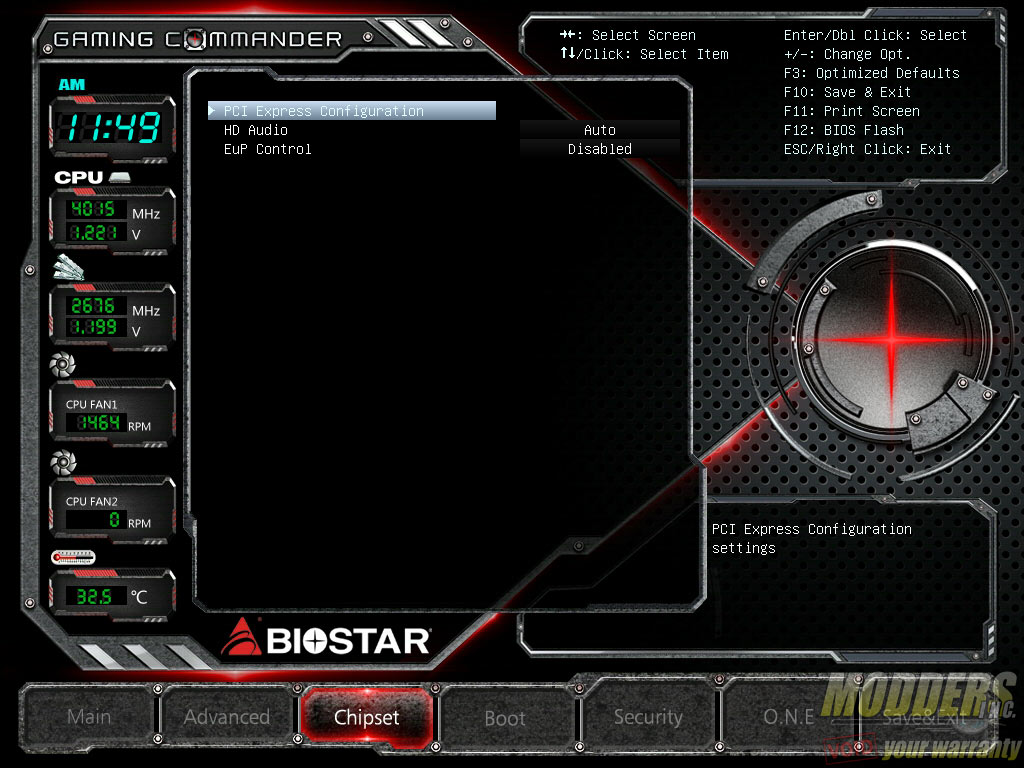Click the CPU FAN2 fan icon

click(x=63, y=462)
